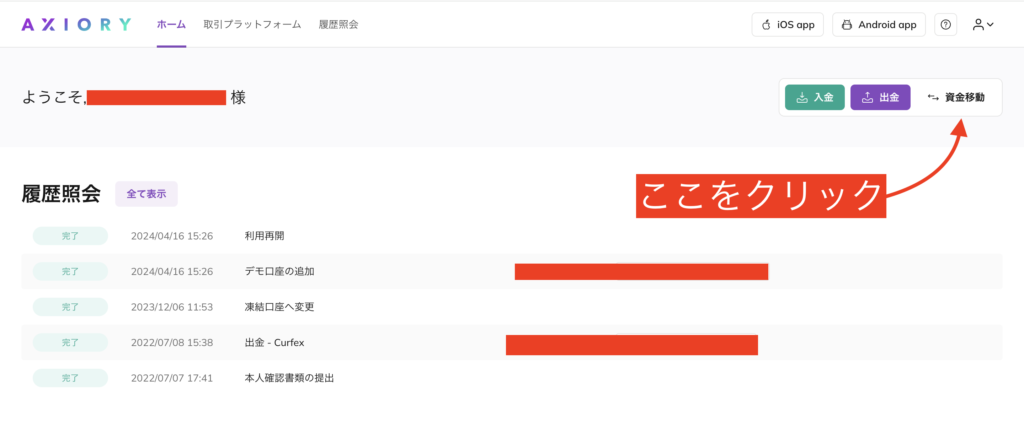Click the AXIORY logo
The width and height of the screenshot is (1024, 427).
[x=76, y=24]
